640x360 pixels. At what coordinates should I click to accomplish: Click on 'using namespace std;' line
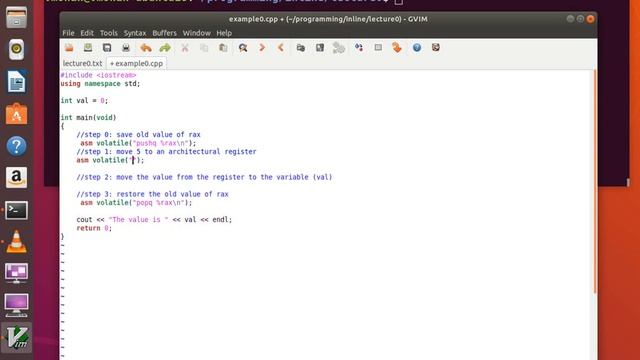tap(100, 84)
